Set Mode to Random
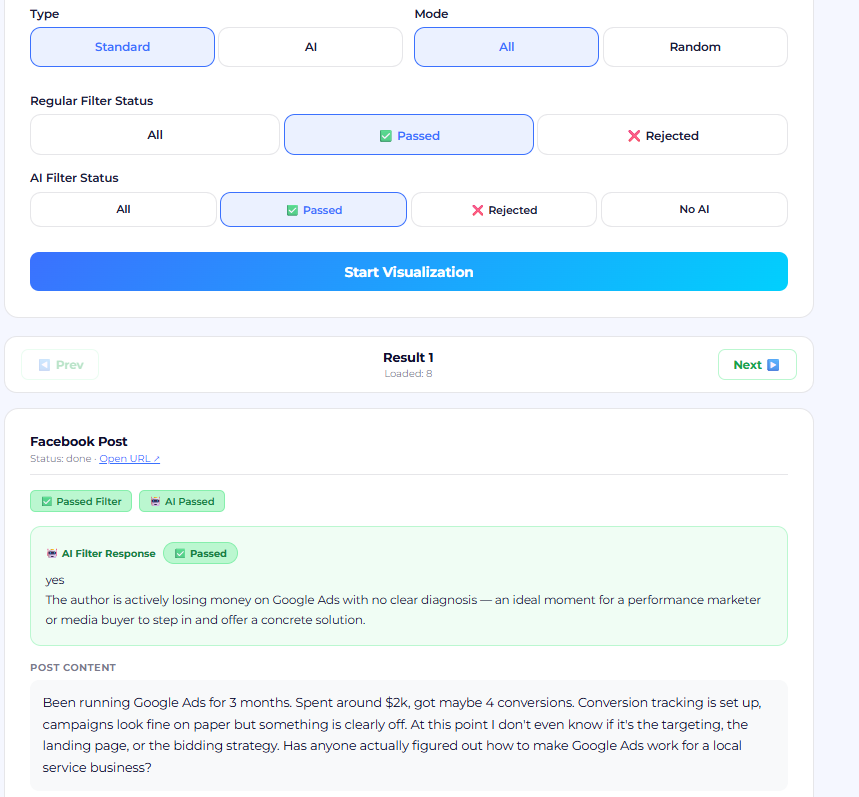Image resolution: width=859 pixels, height=797 pixels. pos(695,47)
